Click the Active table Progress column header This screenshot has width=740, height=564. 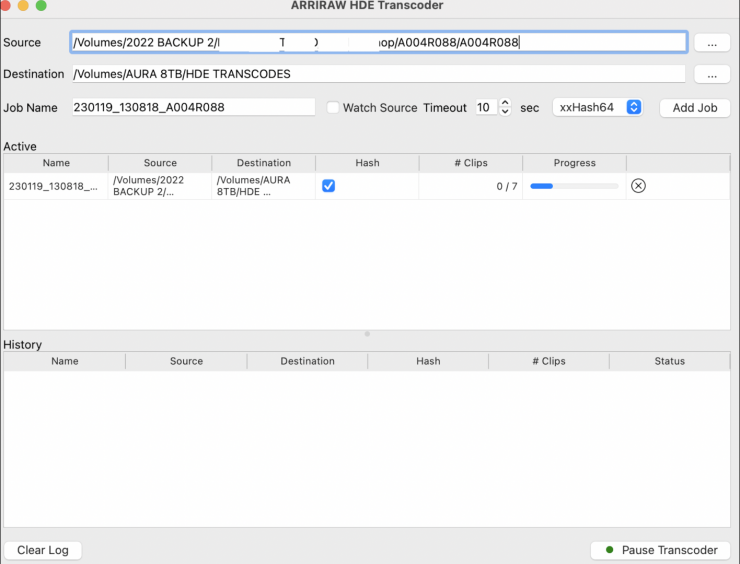click(x=574, y=163)
